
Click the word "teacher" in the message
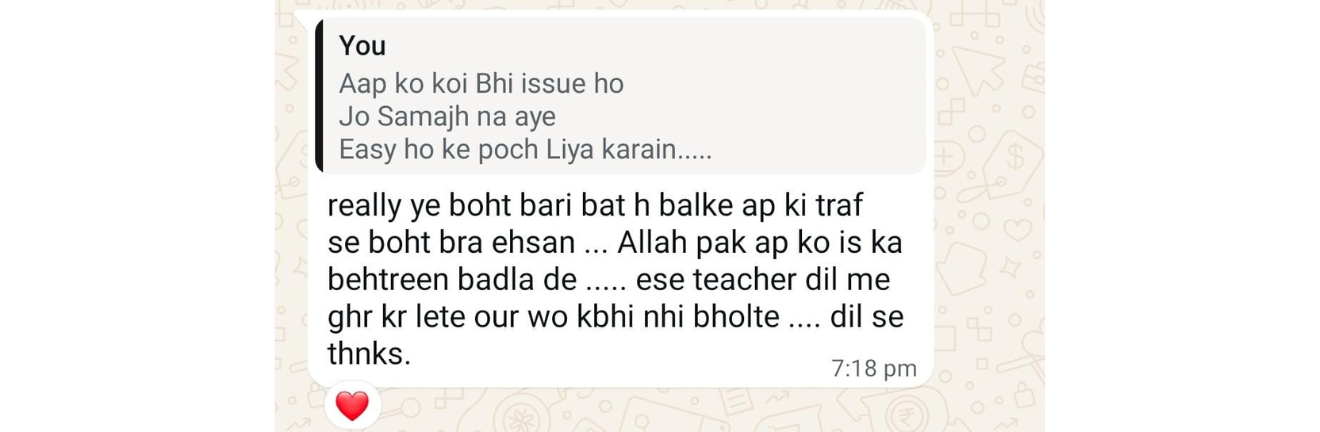click(759, 280)
